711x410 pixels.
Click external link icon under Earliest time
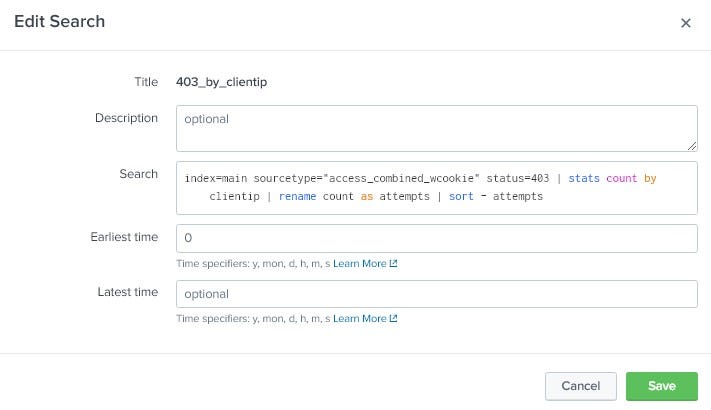[393, 264]
